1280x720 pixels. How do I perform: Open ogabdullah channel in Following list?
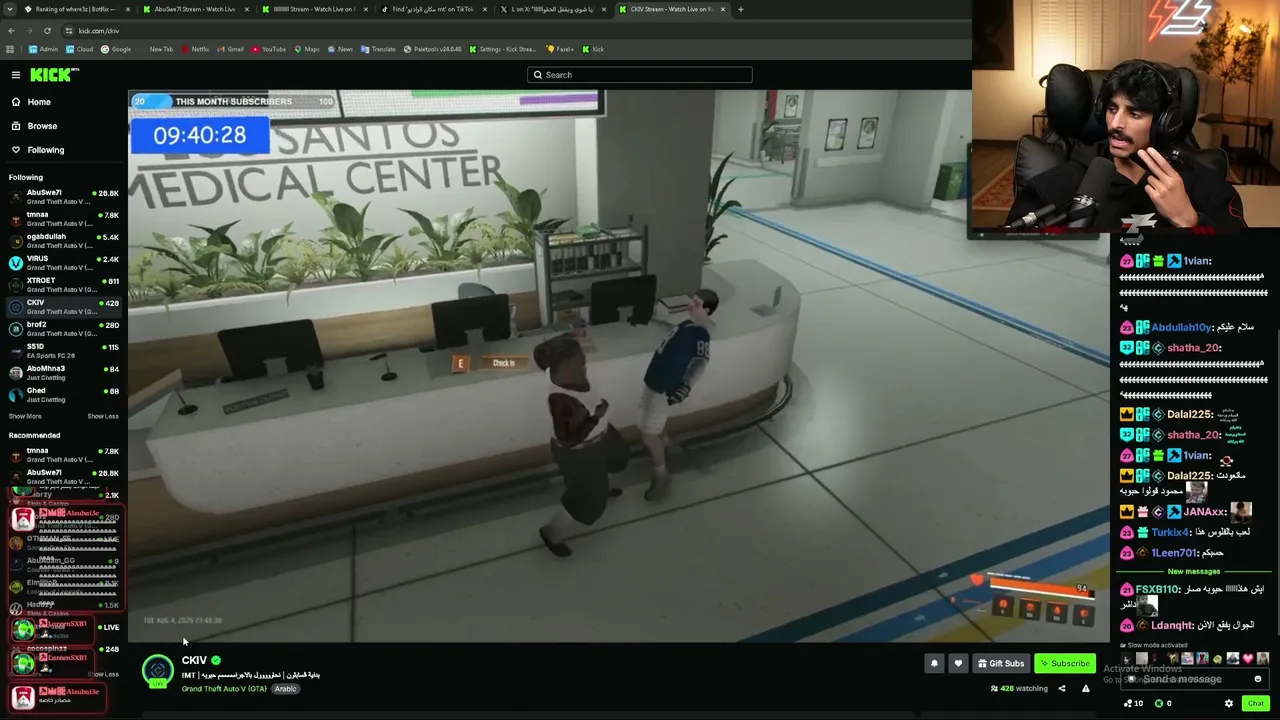pyautogui.click(x=64, y=241)
